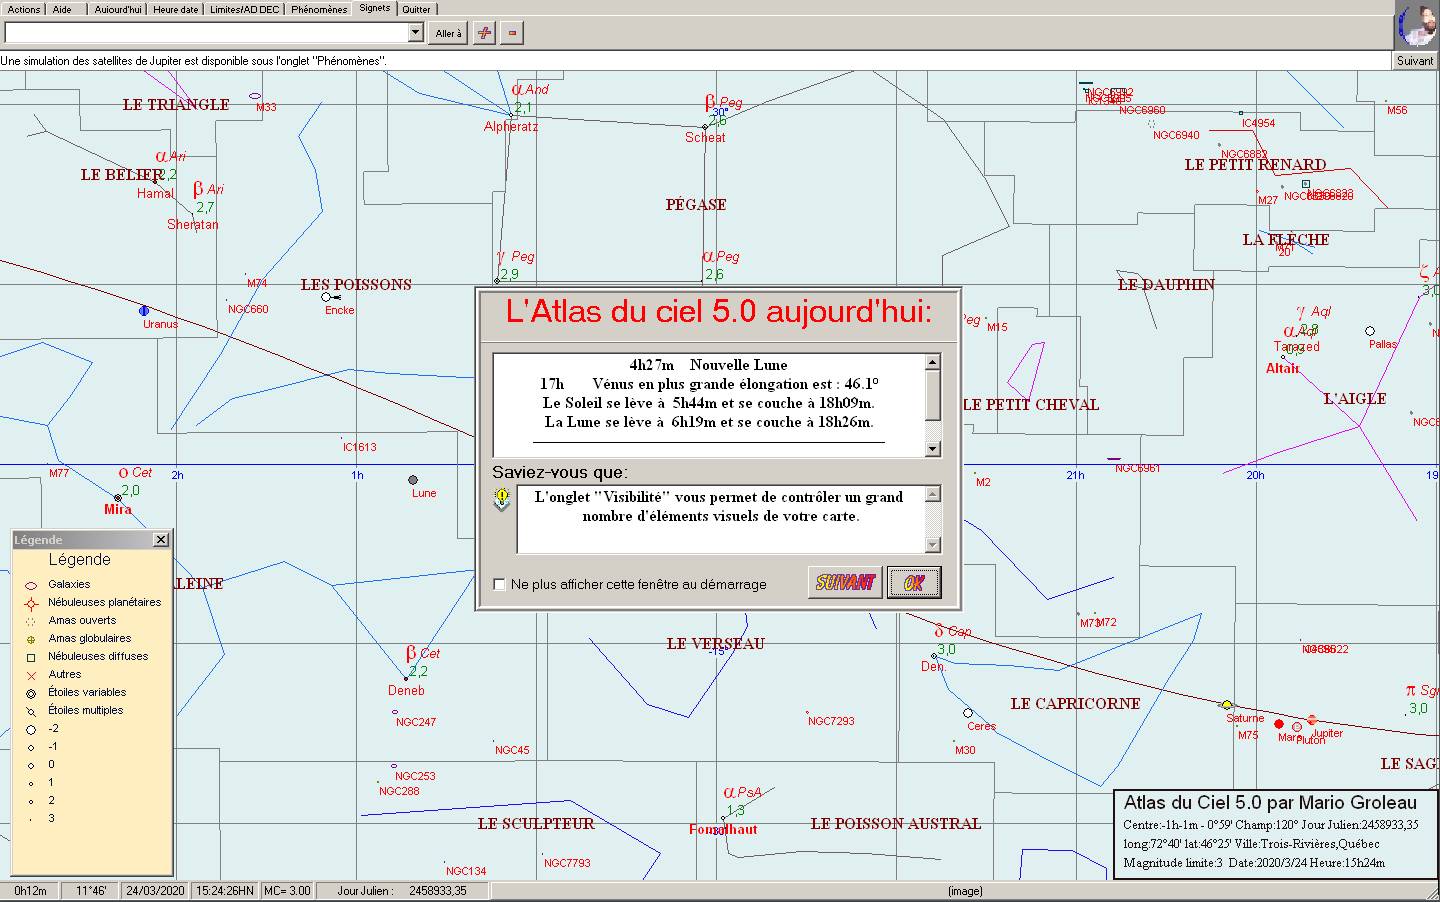
Task: Open the Limites/AD DEC tab
Action: pos(245,9)
